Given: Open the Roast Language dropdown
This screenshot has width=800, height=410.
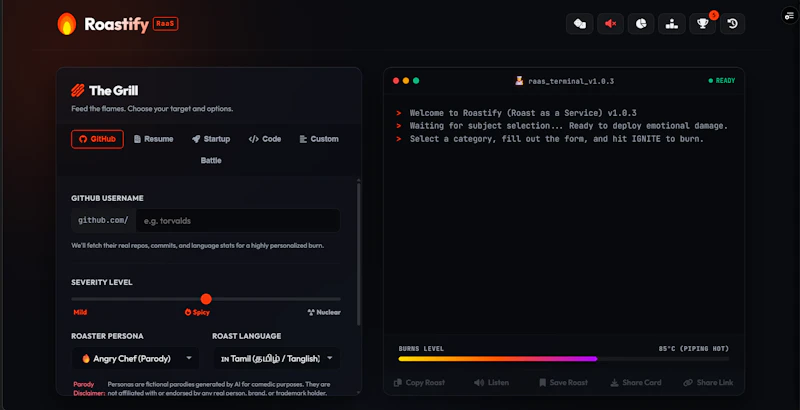Looking at the screenshot, I should pyautogui.click(x=276, y=358).
